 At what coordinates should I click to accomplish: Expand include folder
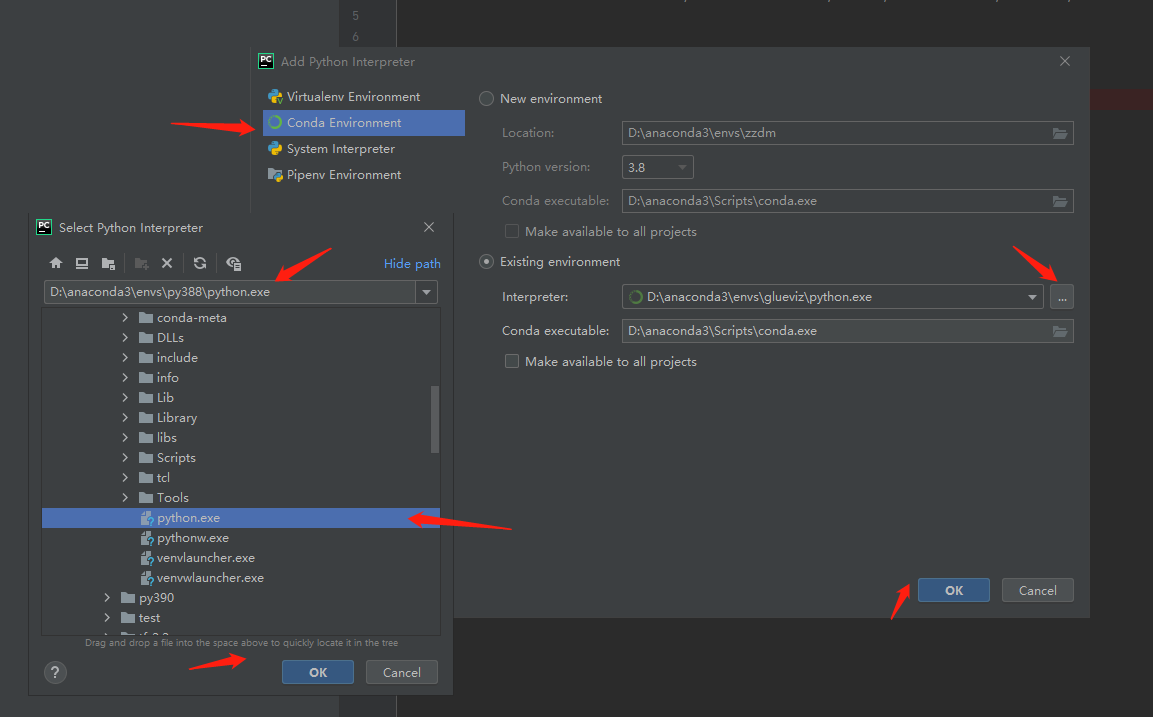point(125,357)
